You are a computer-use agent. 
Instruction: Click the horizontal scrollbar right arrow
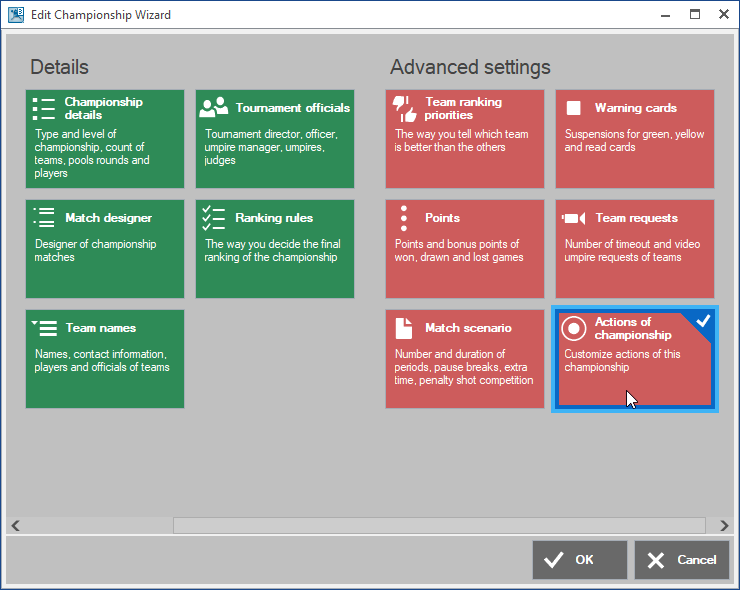point(724,525)
